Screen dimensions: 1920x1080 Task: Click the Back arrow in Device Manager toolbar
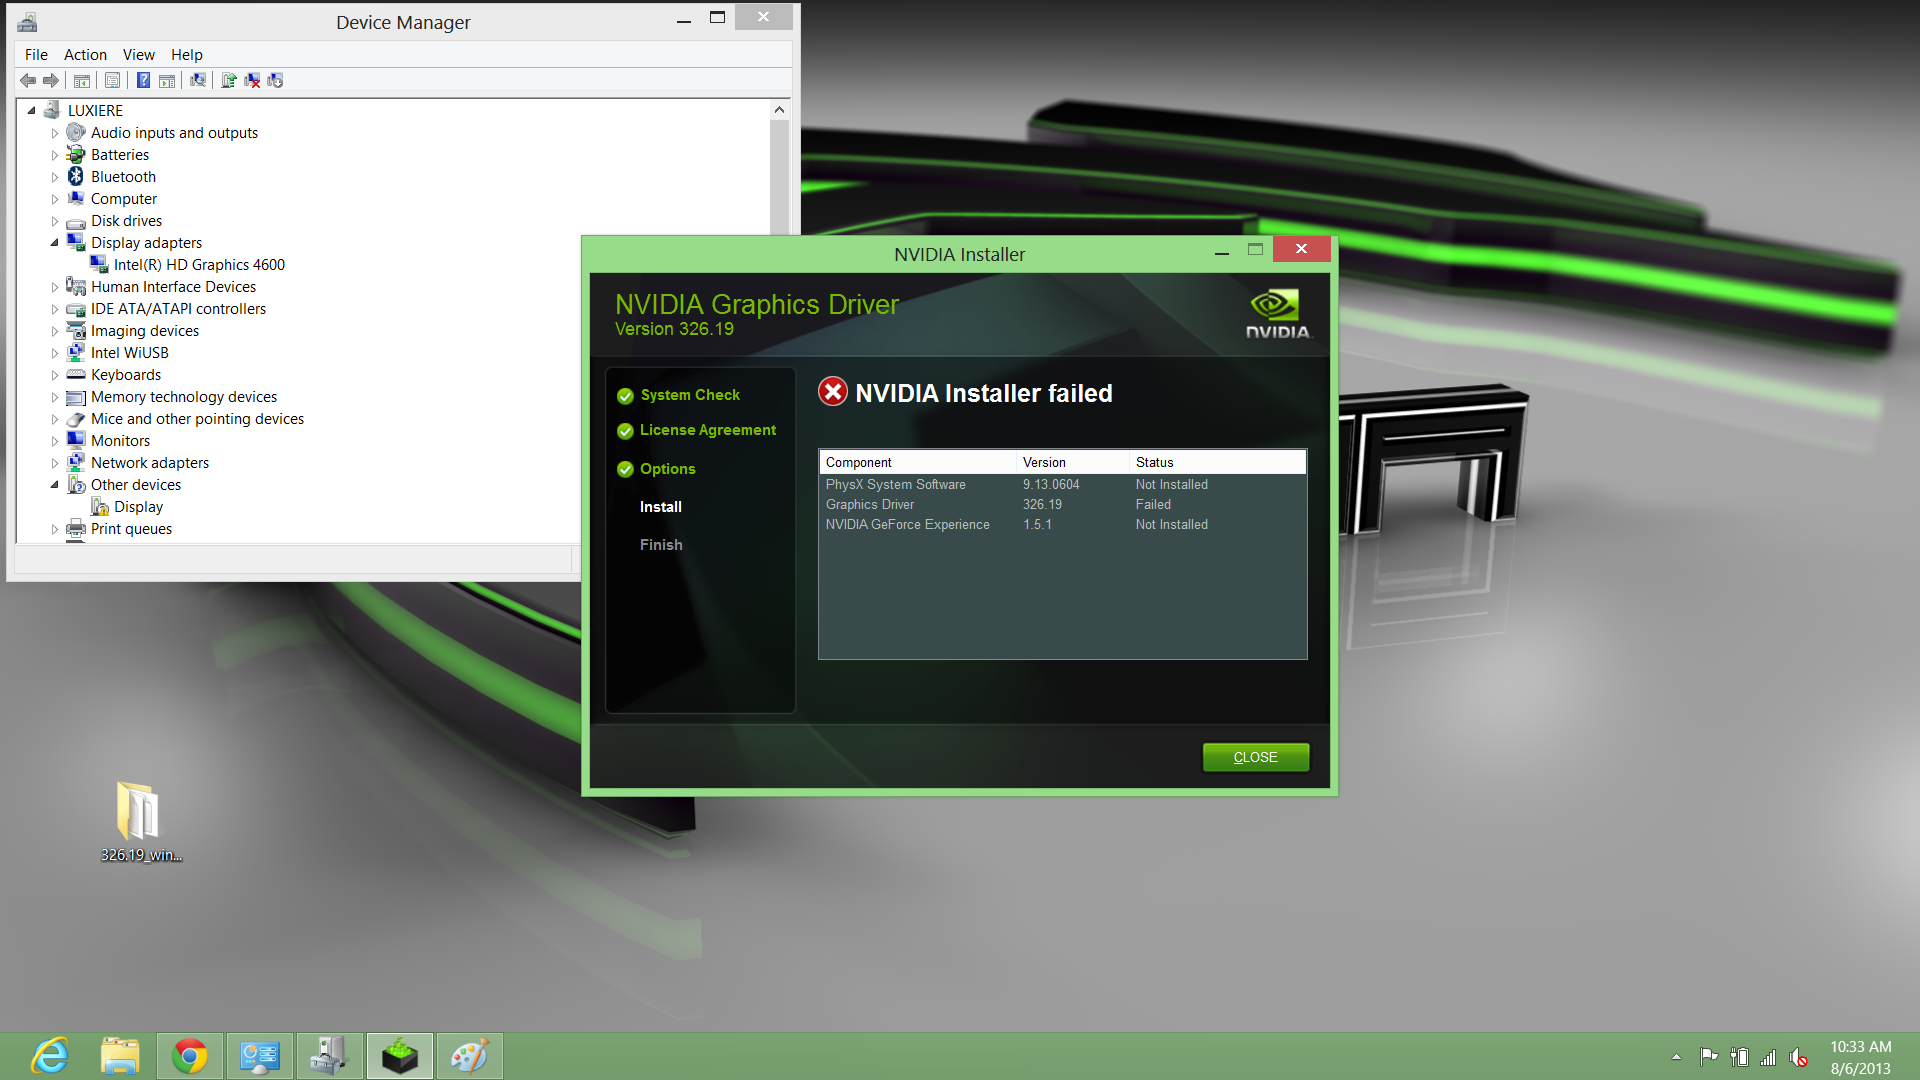click(28, 81)
